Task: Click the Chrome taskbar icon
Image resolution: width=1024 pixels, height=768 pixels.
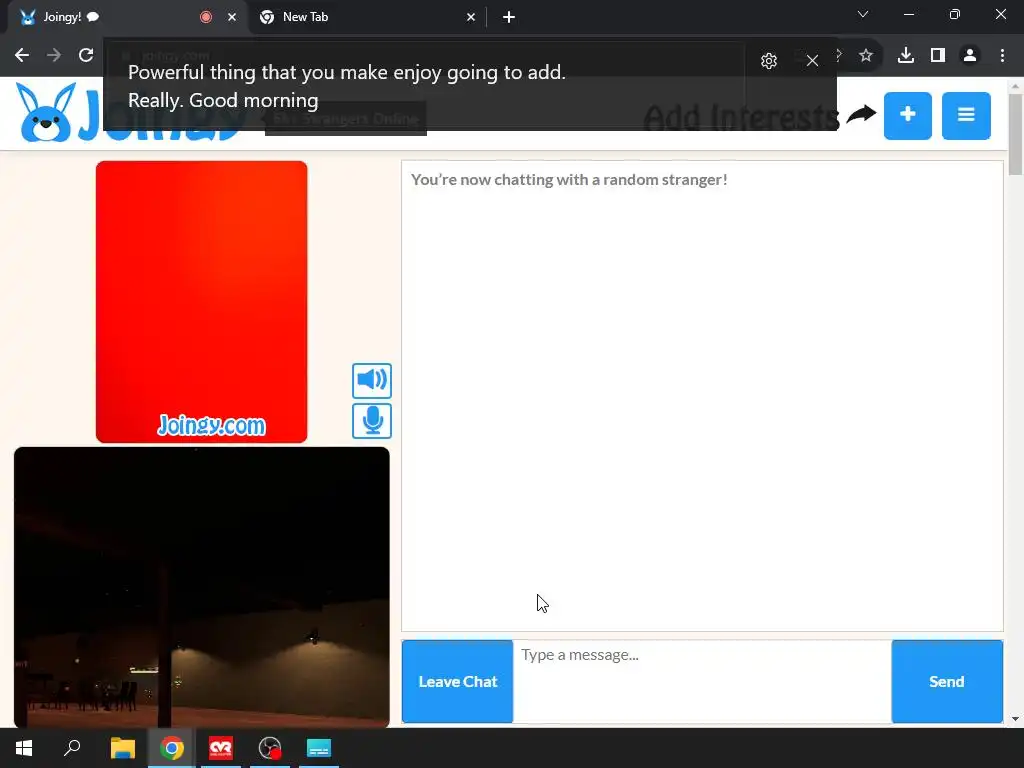Action: point(172,748)
